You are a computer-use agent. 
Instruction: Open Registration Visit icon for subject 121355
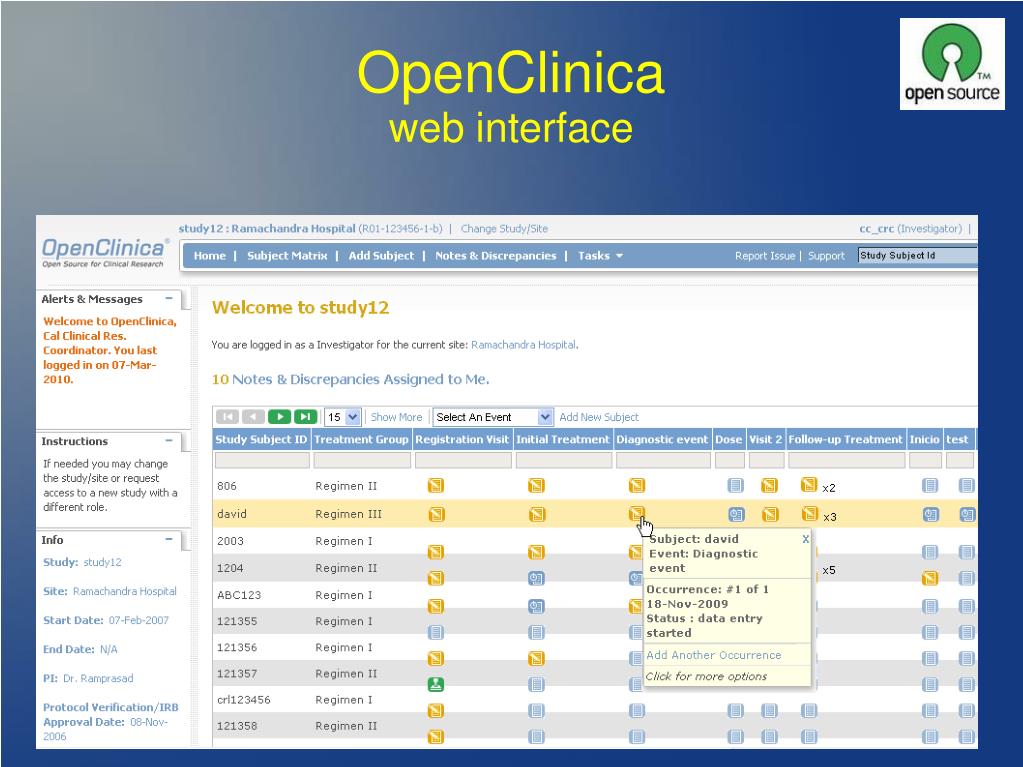point(436,632)
